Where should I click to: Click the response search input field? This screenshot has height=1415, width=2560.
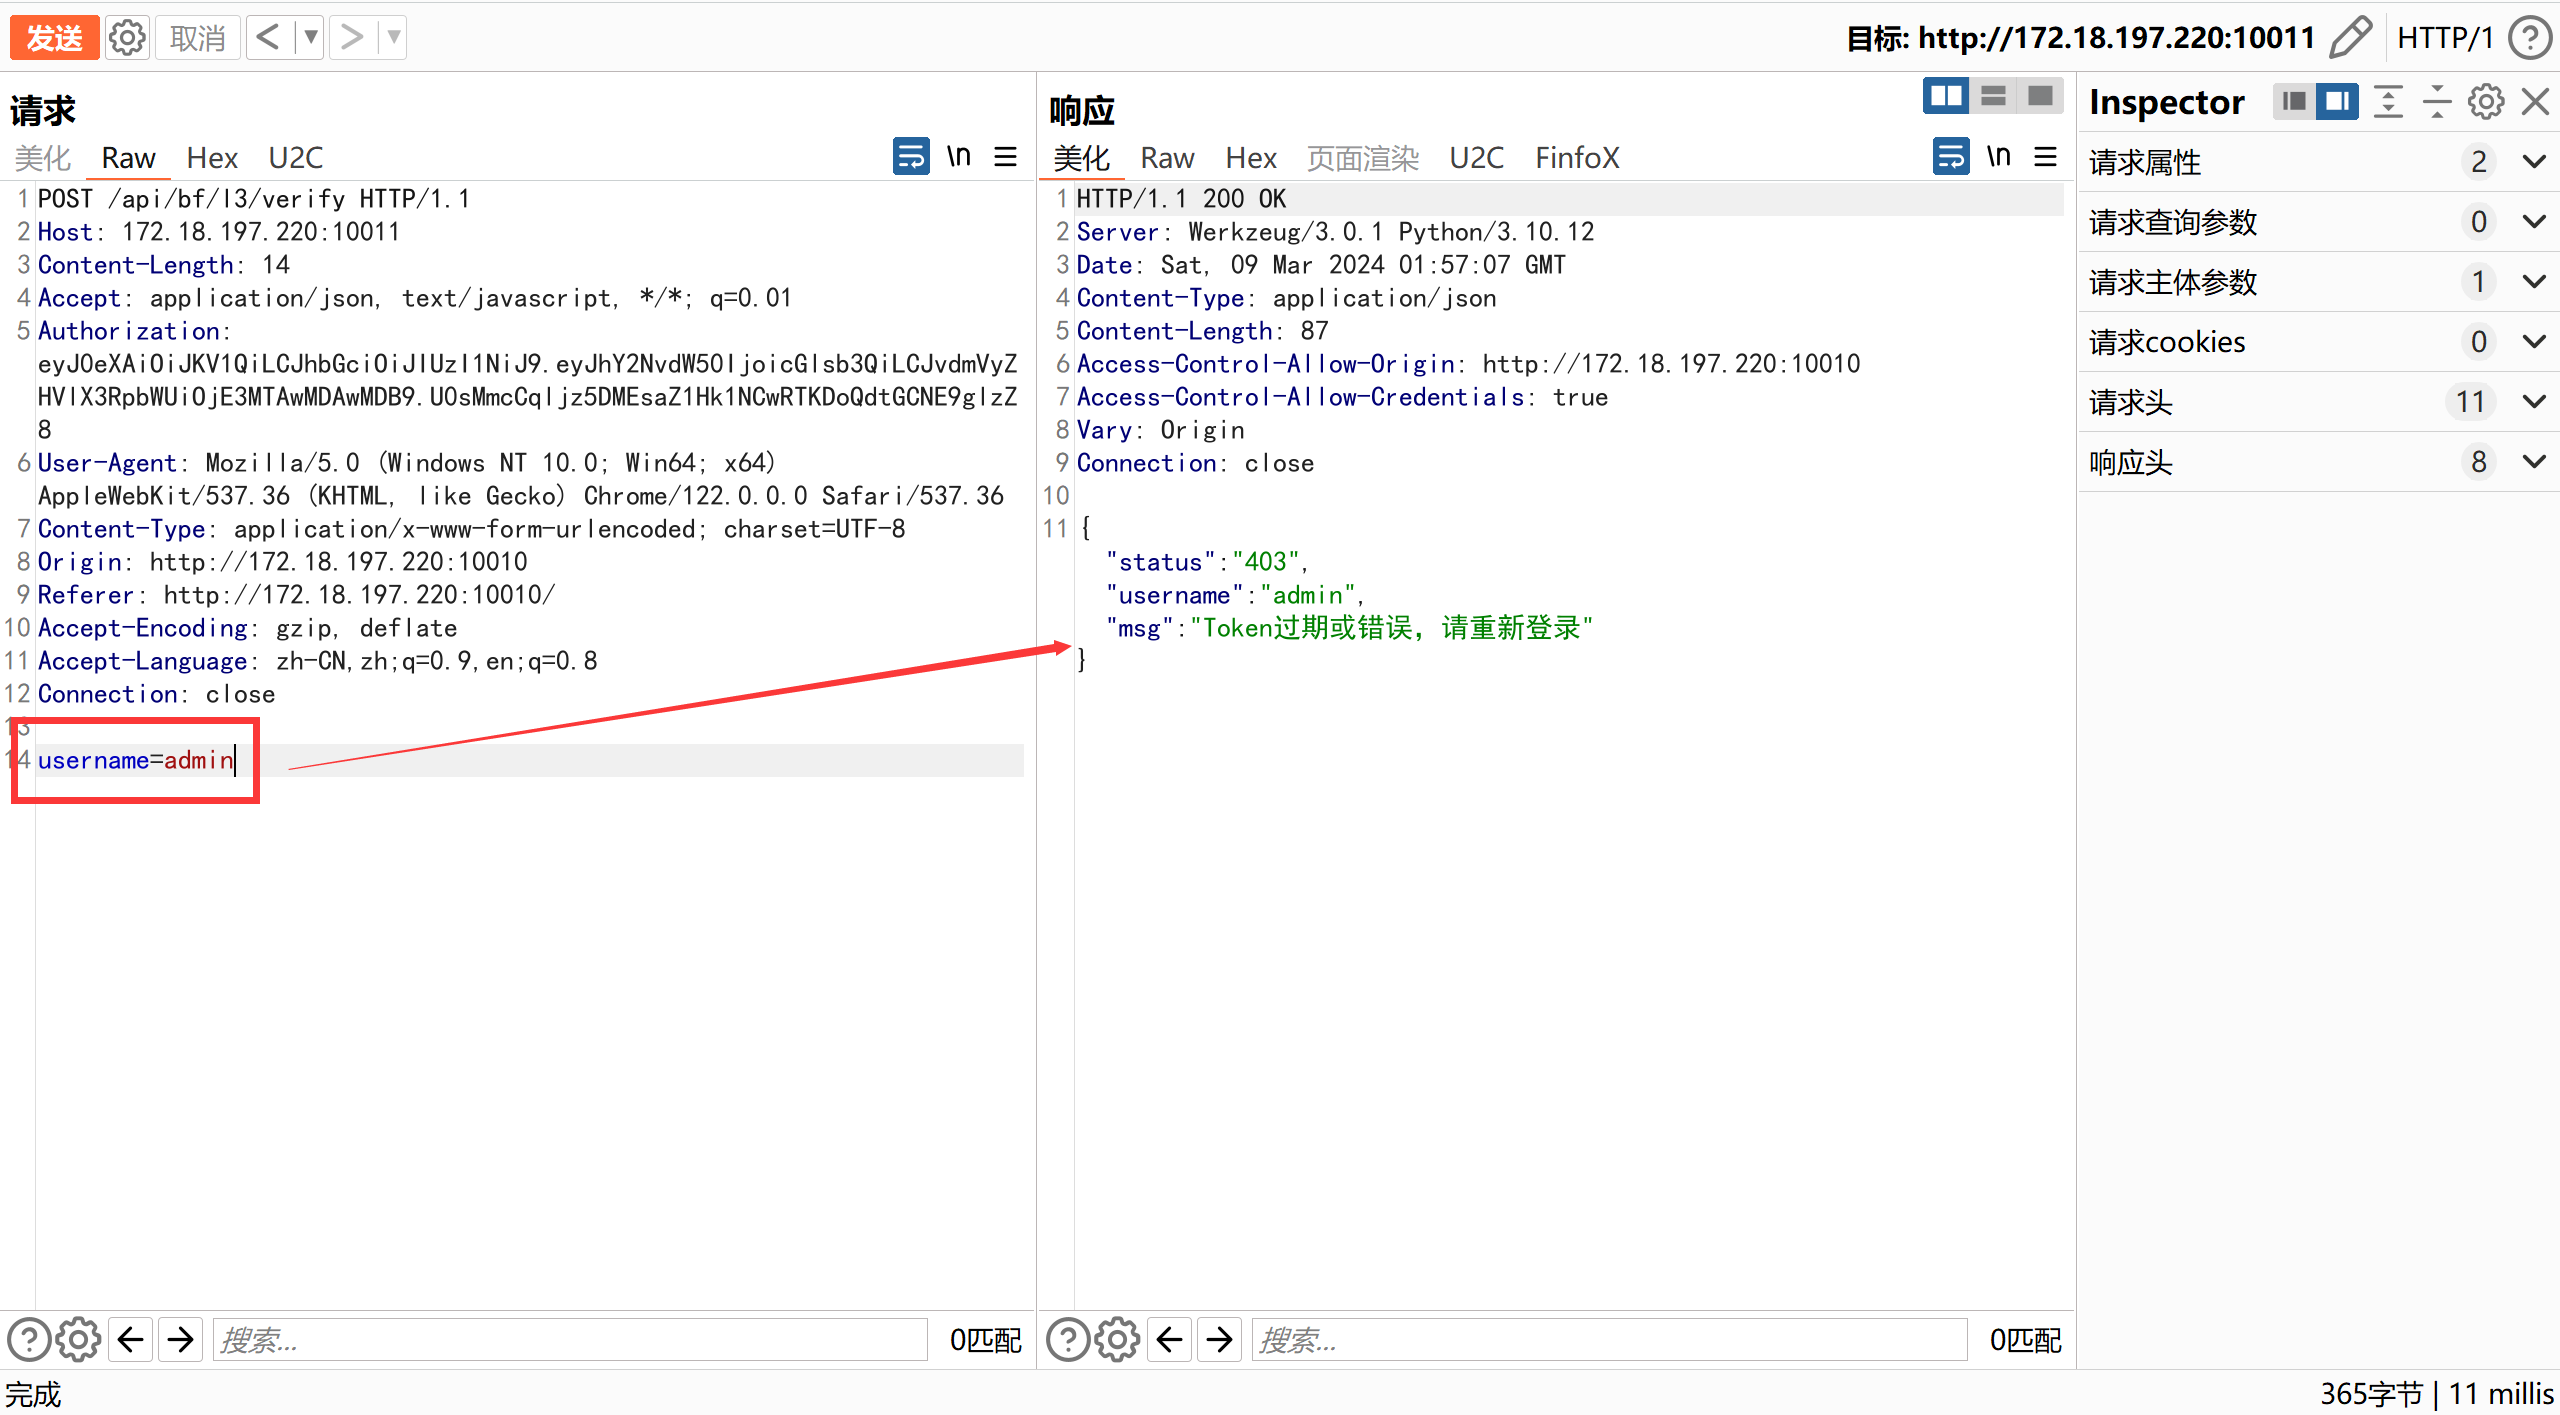click(1608, 1339)
